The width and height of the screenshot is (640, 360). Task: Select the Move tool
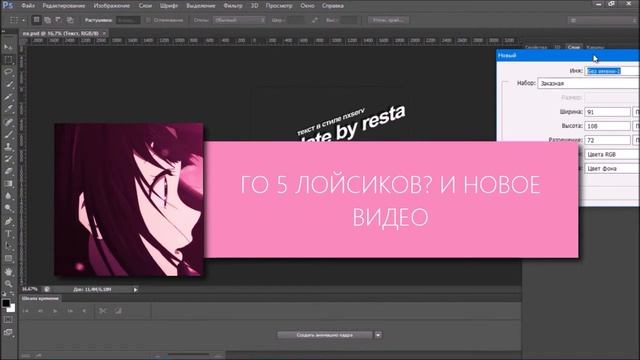8,47
